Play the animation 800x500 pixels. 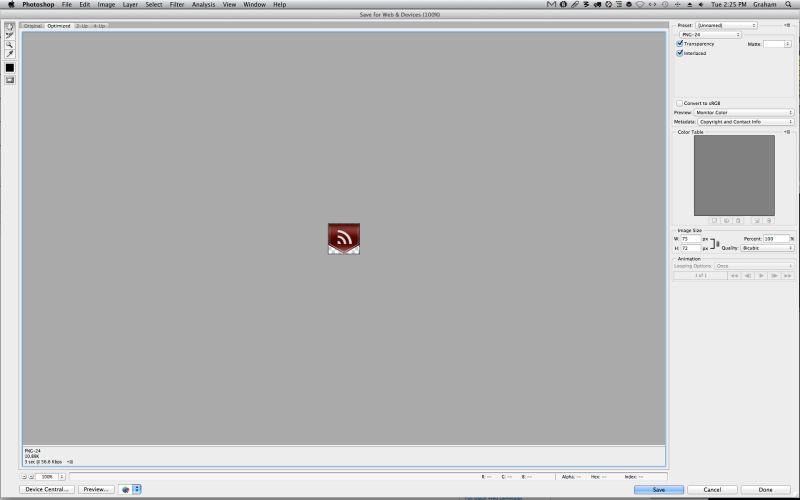761,276
